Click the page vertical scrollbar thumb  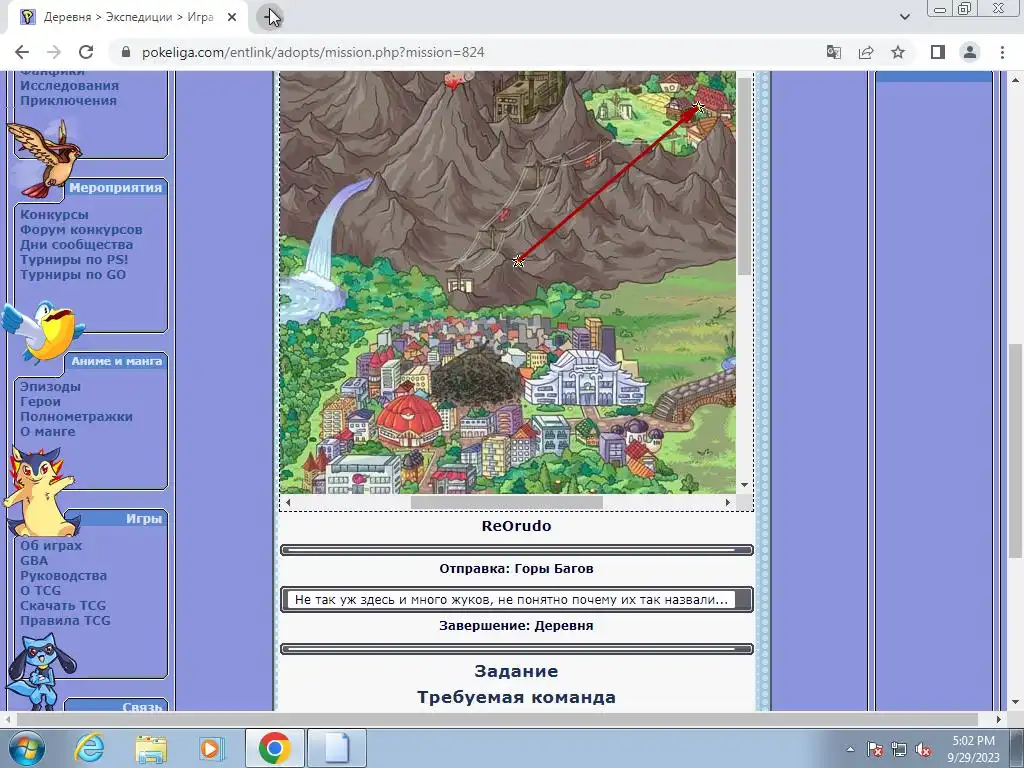(1016, 451)
